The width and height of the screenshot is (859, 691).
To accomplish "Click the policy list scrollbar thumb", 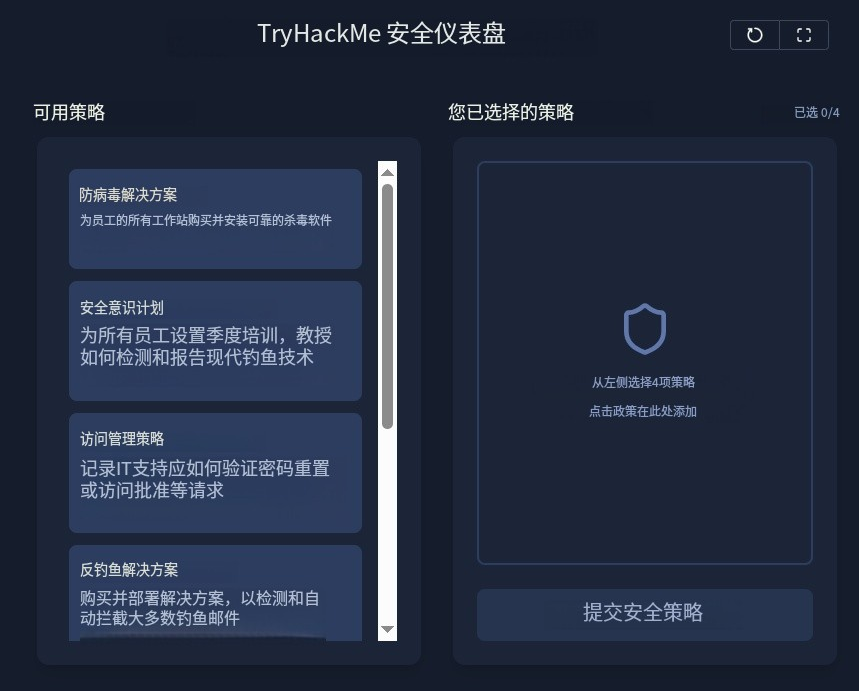I will point(387,306).
